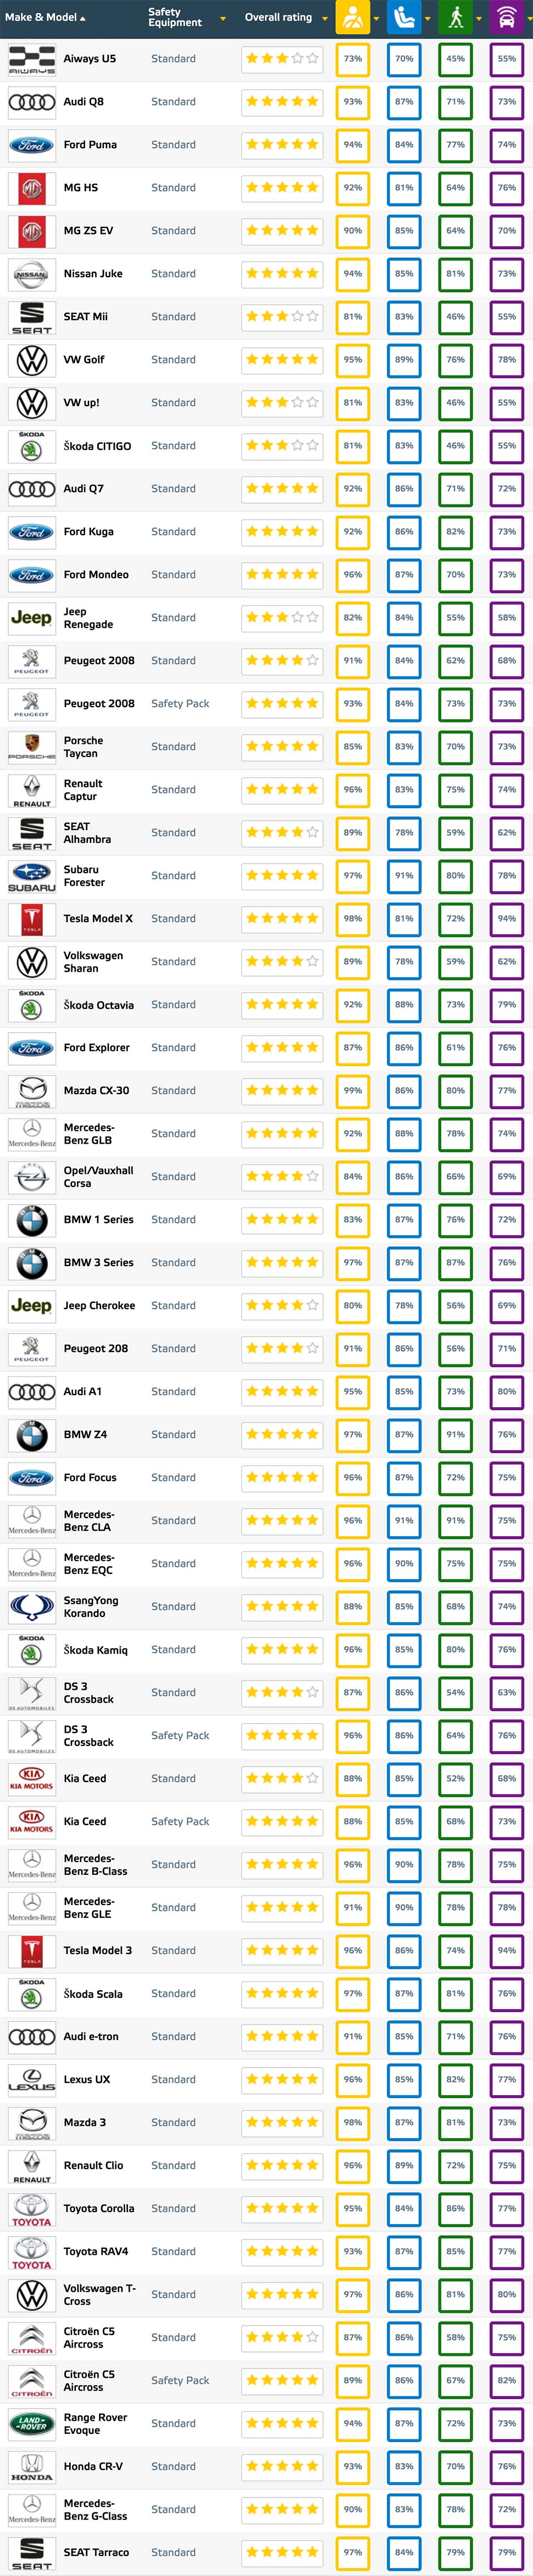The image size is (533, 2576).
Task: Click the Tesla Model X logo
Action: pyautogui.click(x=32, y=919)
